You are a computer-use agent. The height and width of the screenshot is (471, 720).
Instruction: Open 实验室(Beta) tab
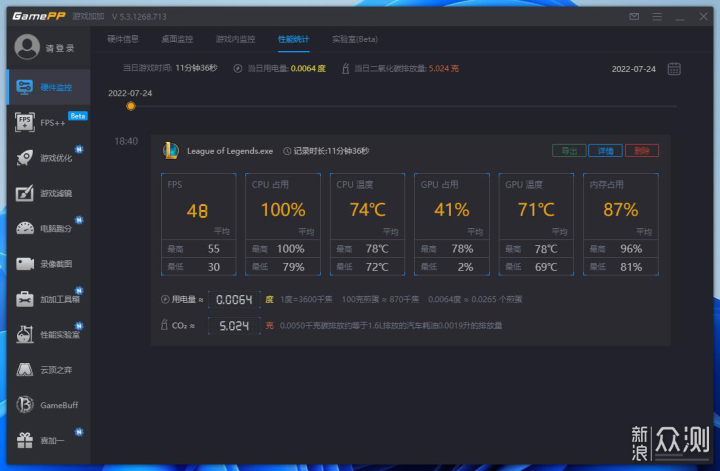point(355,39)
